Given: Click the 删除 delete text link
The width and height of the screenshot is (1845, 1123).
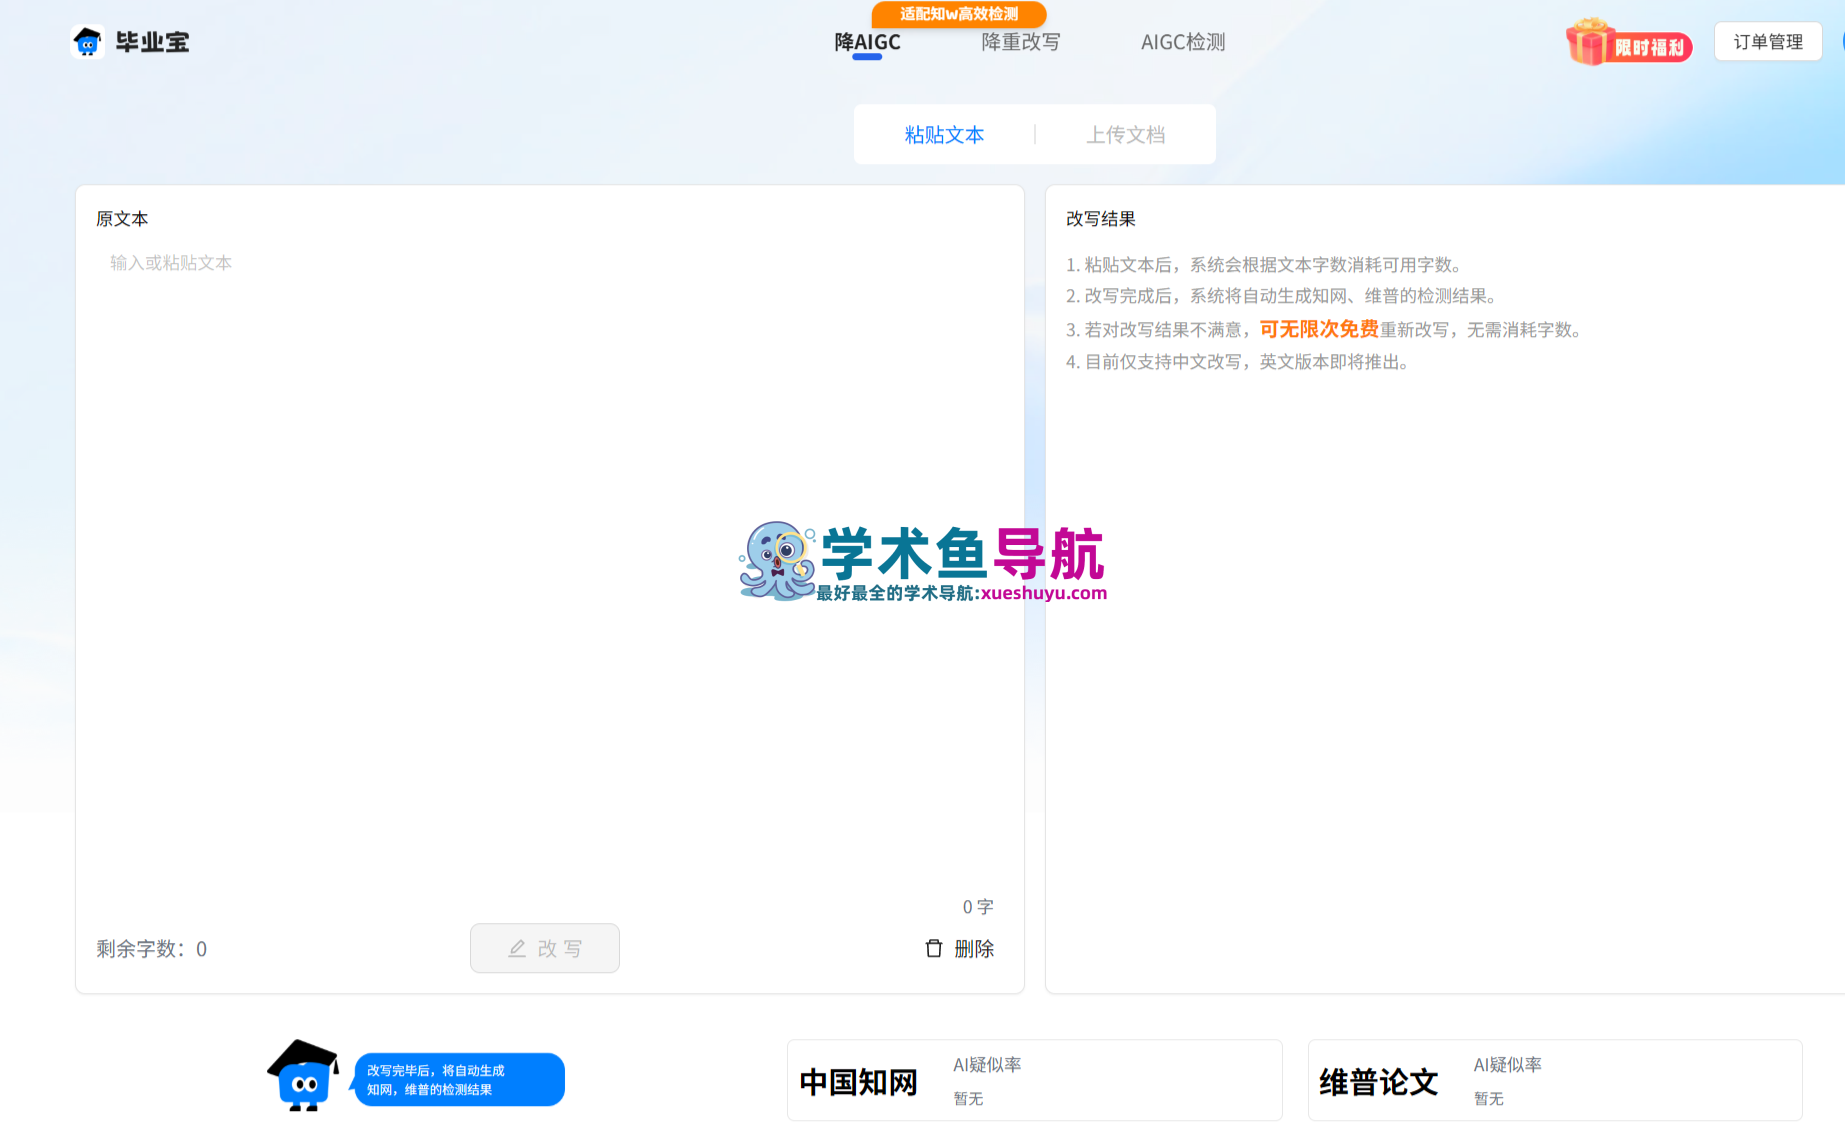Looking at the screenshot, I should (973, 948).
